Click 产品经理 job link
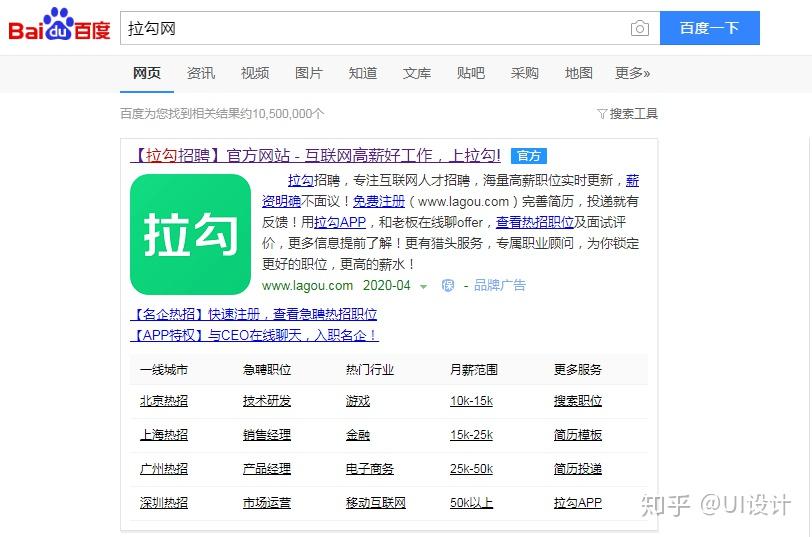 [267, 469]
